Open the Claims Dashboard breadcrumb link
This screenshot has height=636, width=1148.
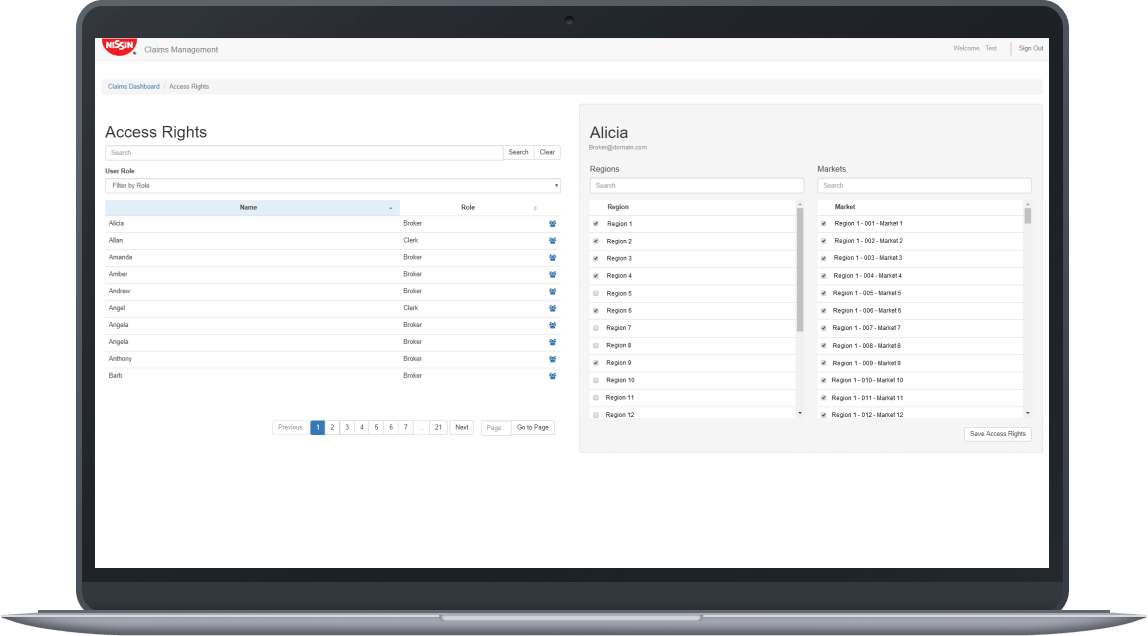(133, 86)
